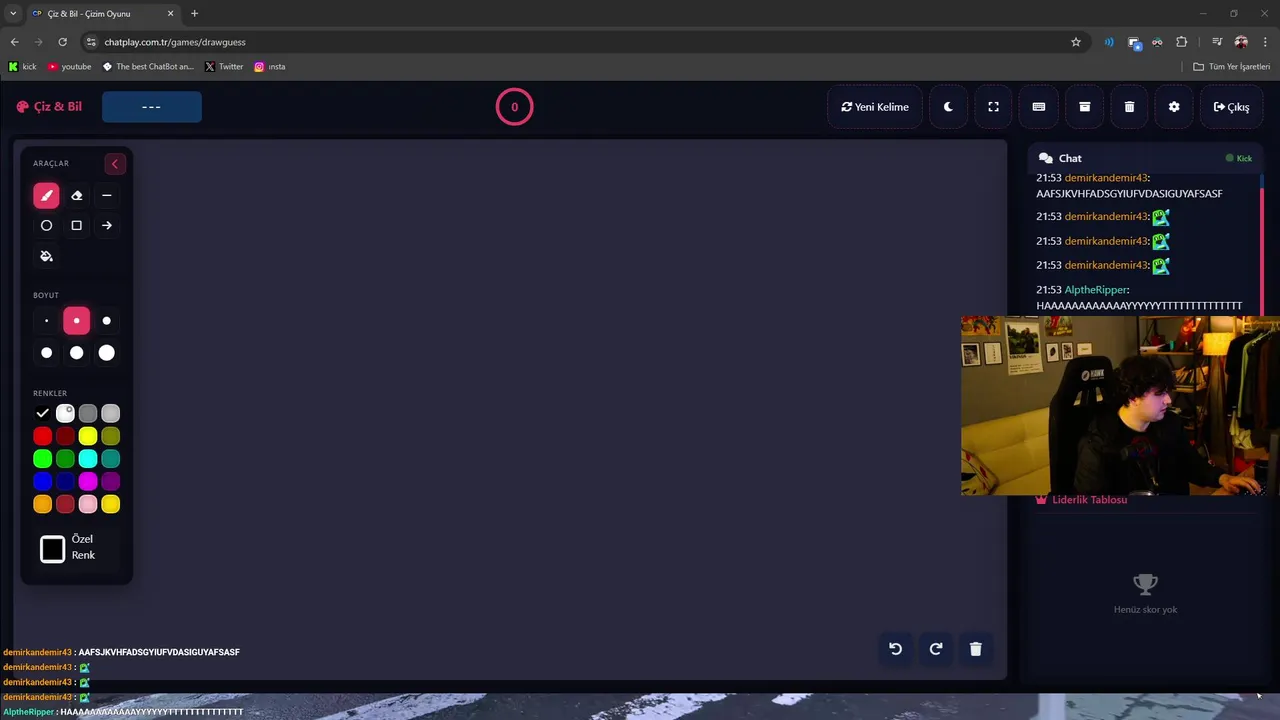The height and width of the screenshot is (720, 1280).
Task: Go back in browser history
Action: pos(14,42)
